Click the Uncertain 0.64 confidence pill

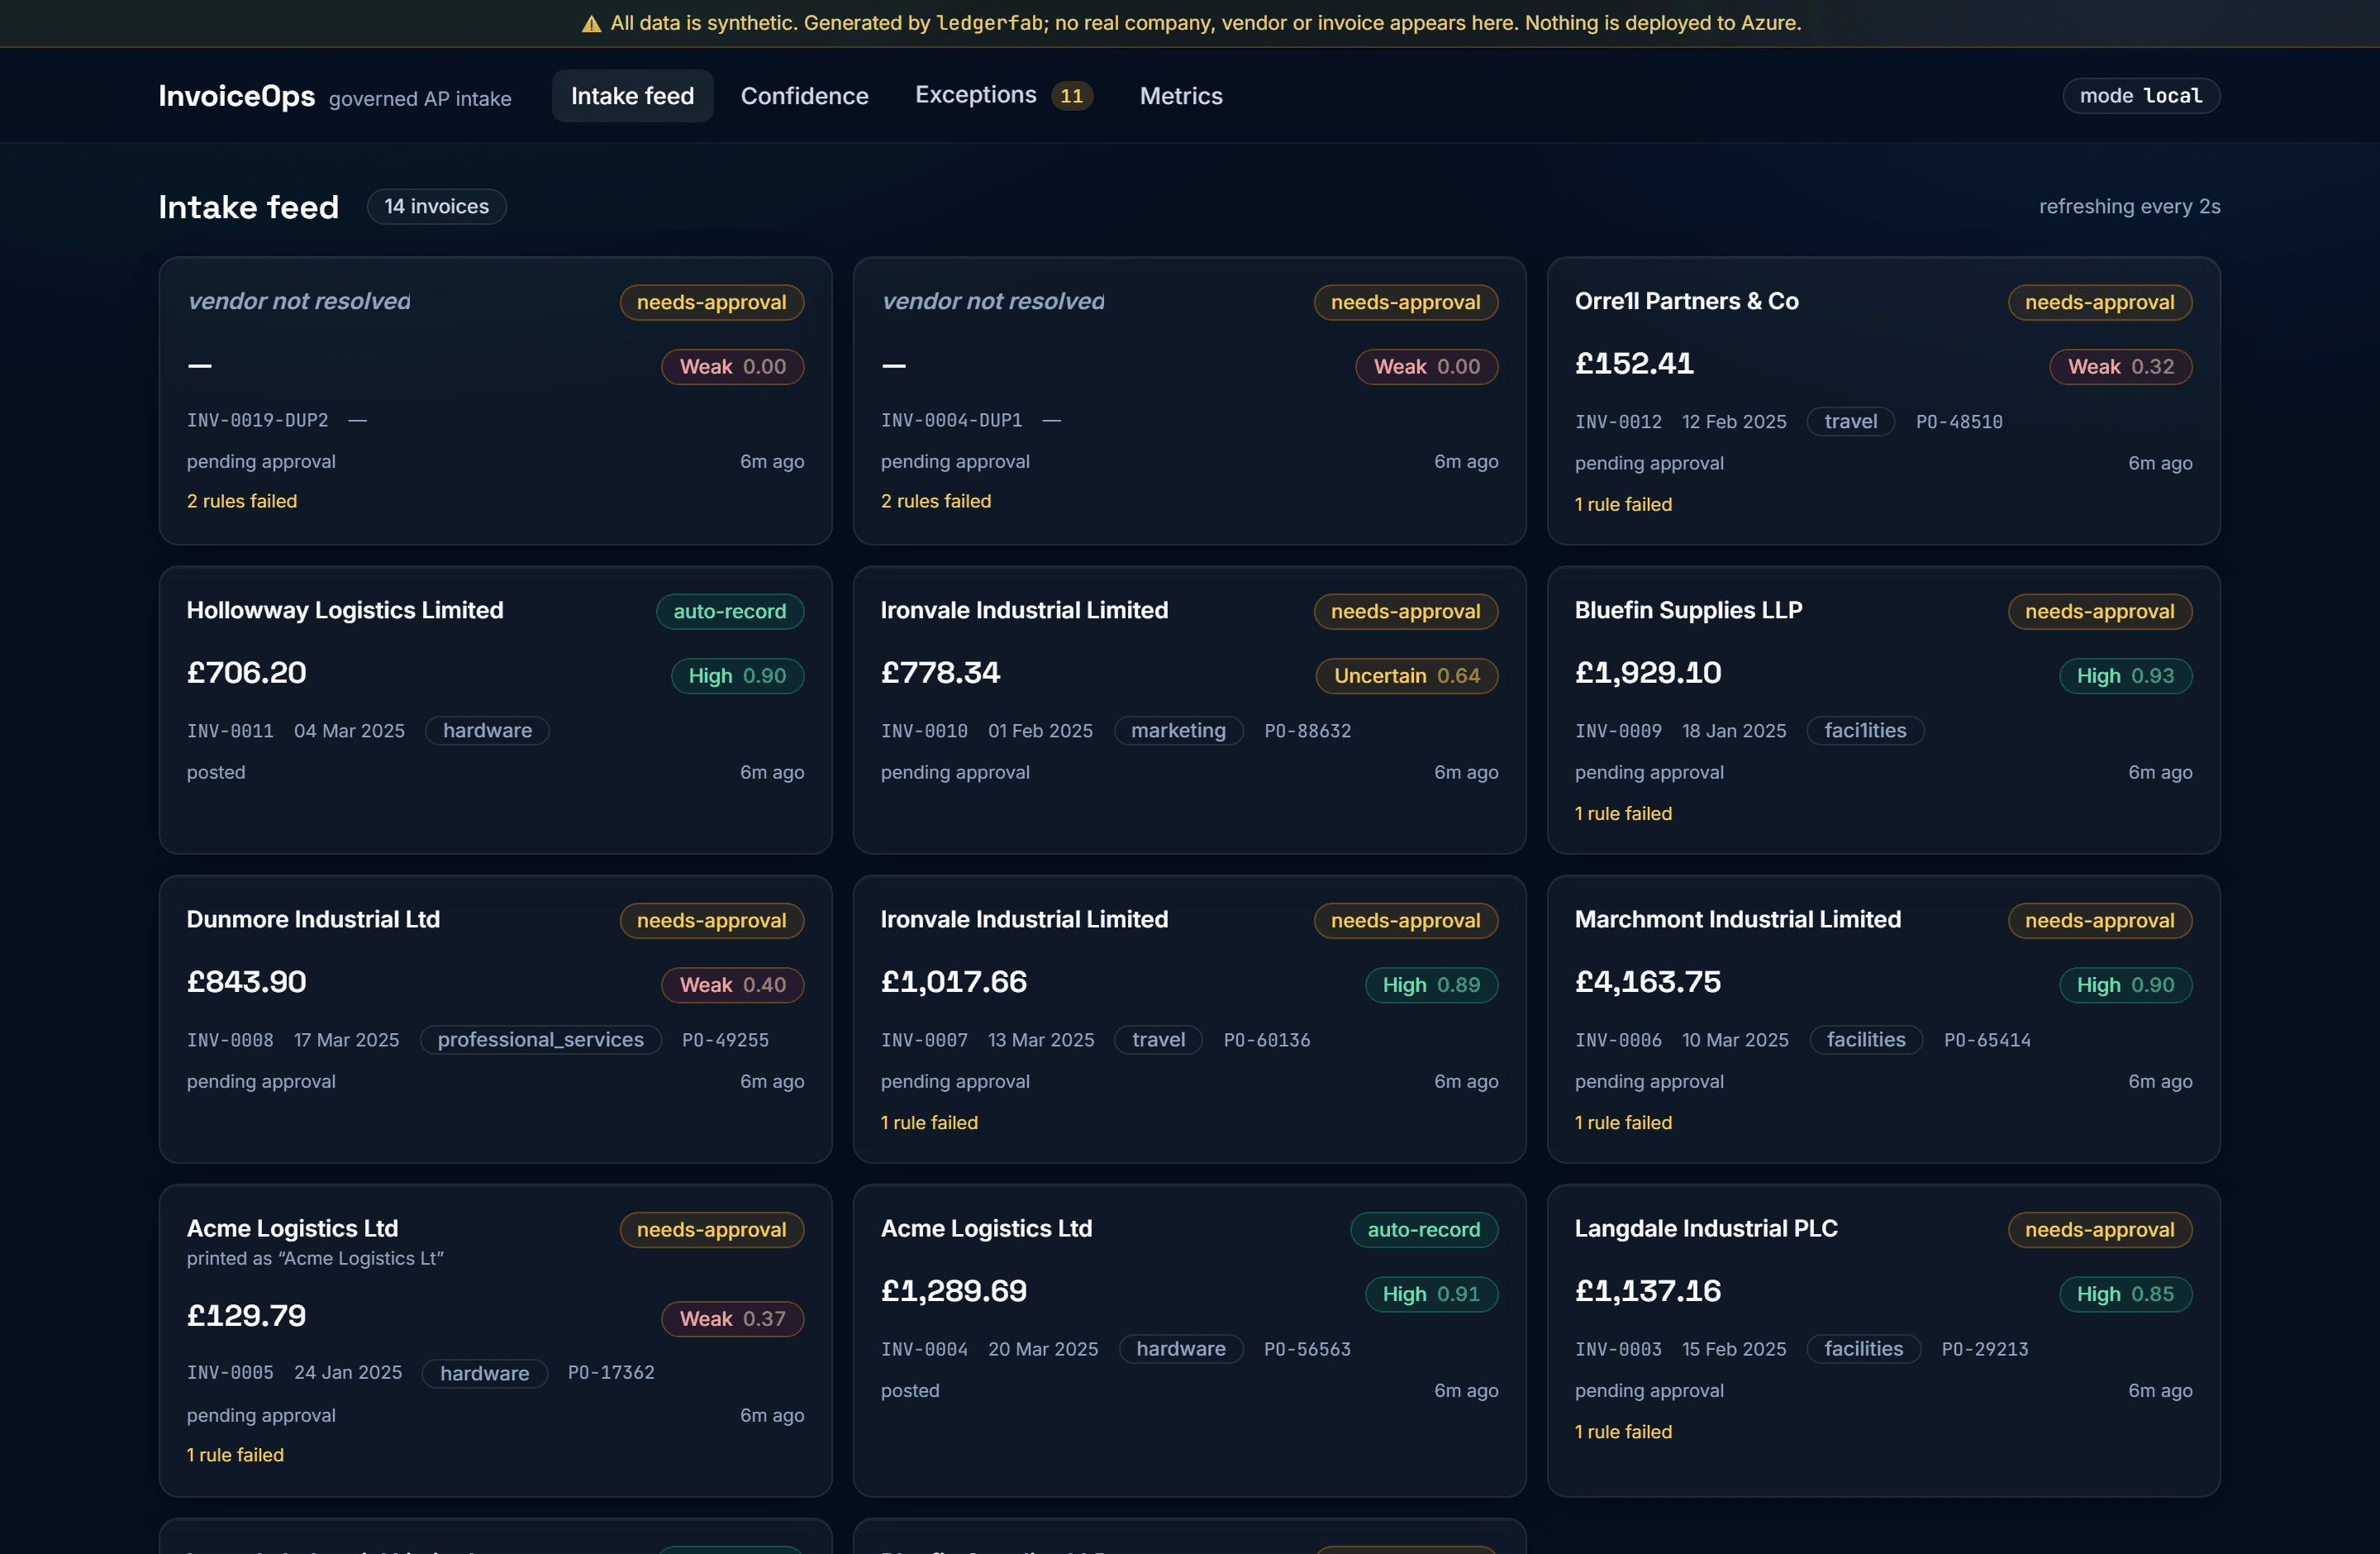(x=1406, y=676)
